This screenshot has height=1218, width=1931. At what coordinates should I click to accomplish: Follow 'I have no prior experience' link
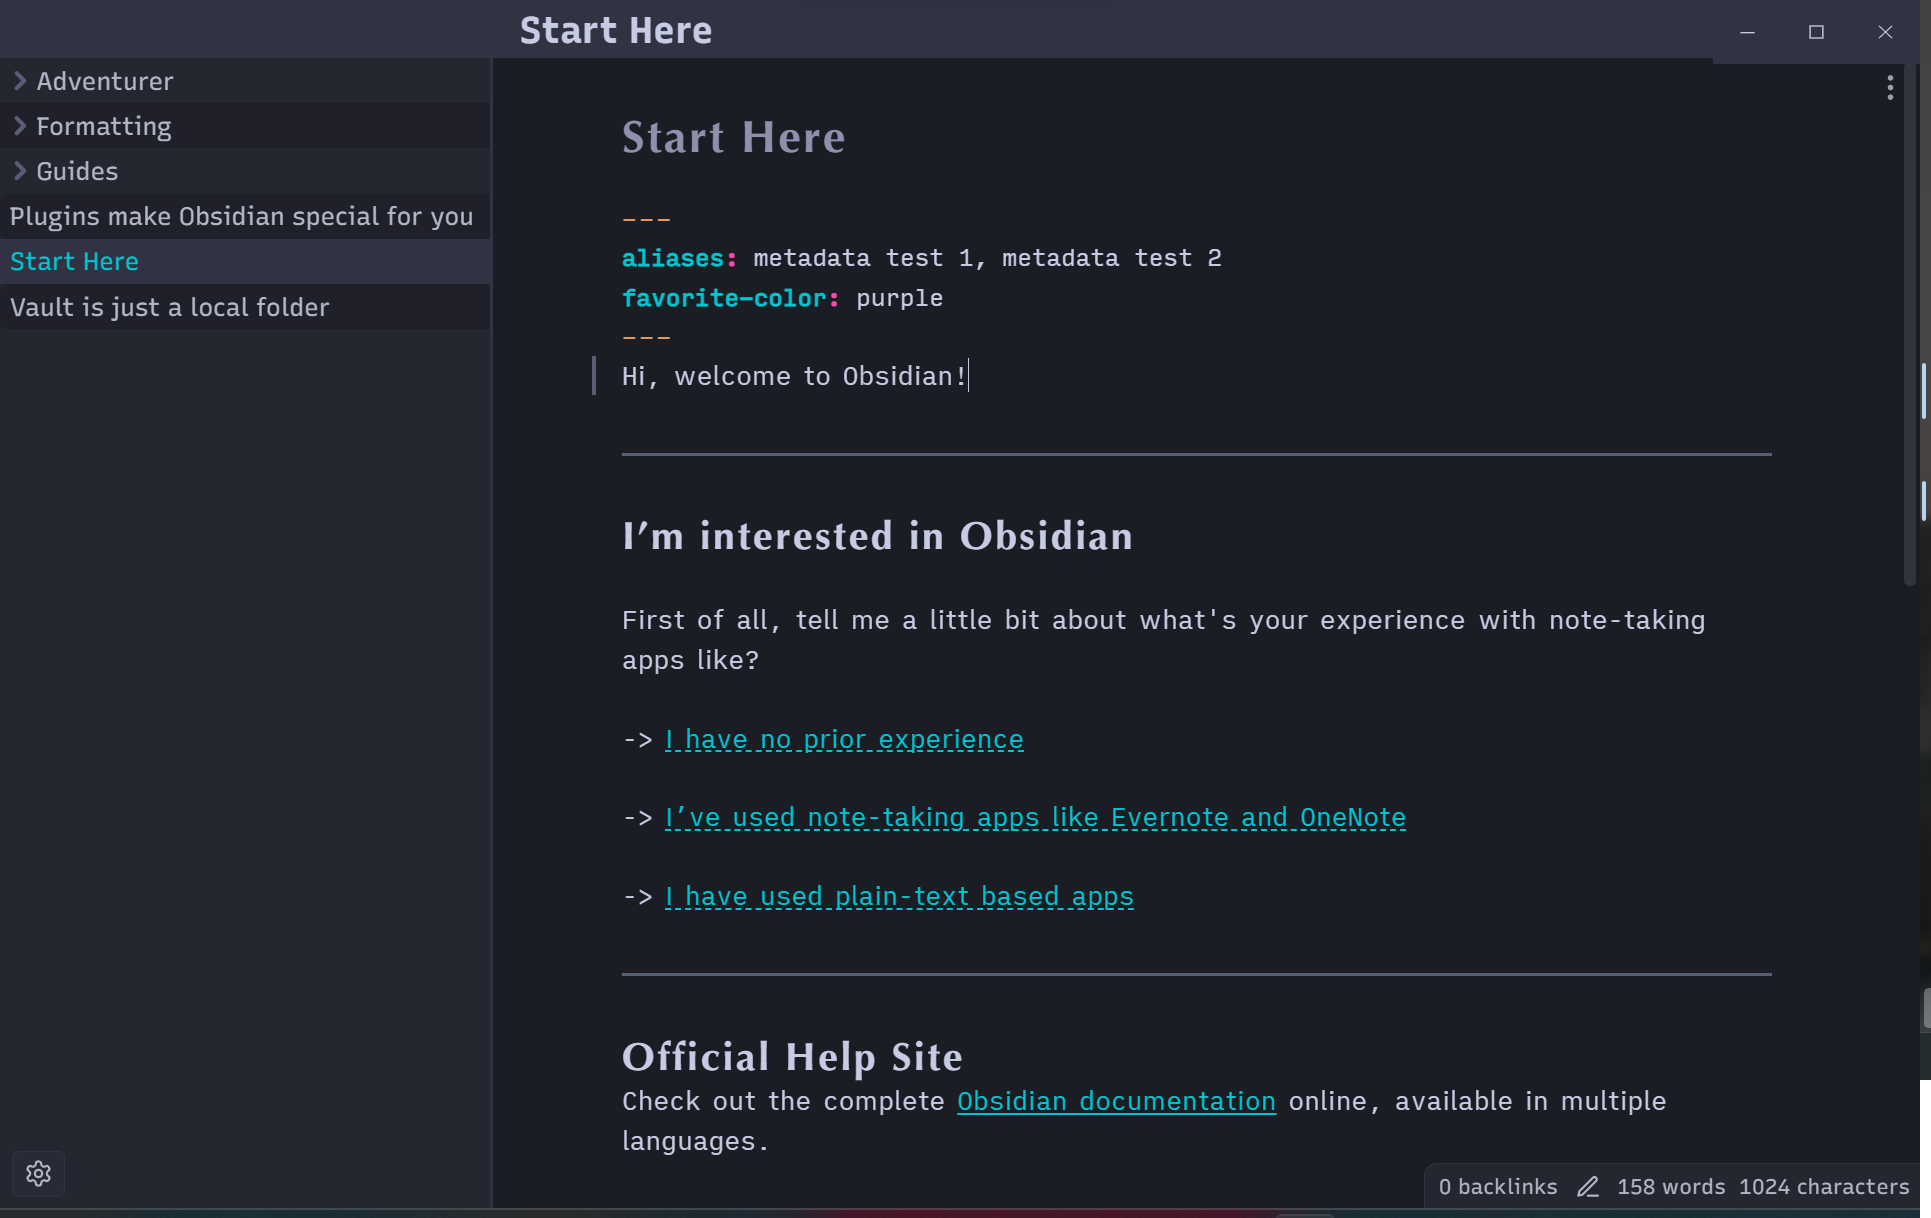coord(844,739)
